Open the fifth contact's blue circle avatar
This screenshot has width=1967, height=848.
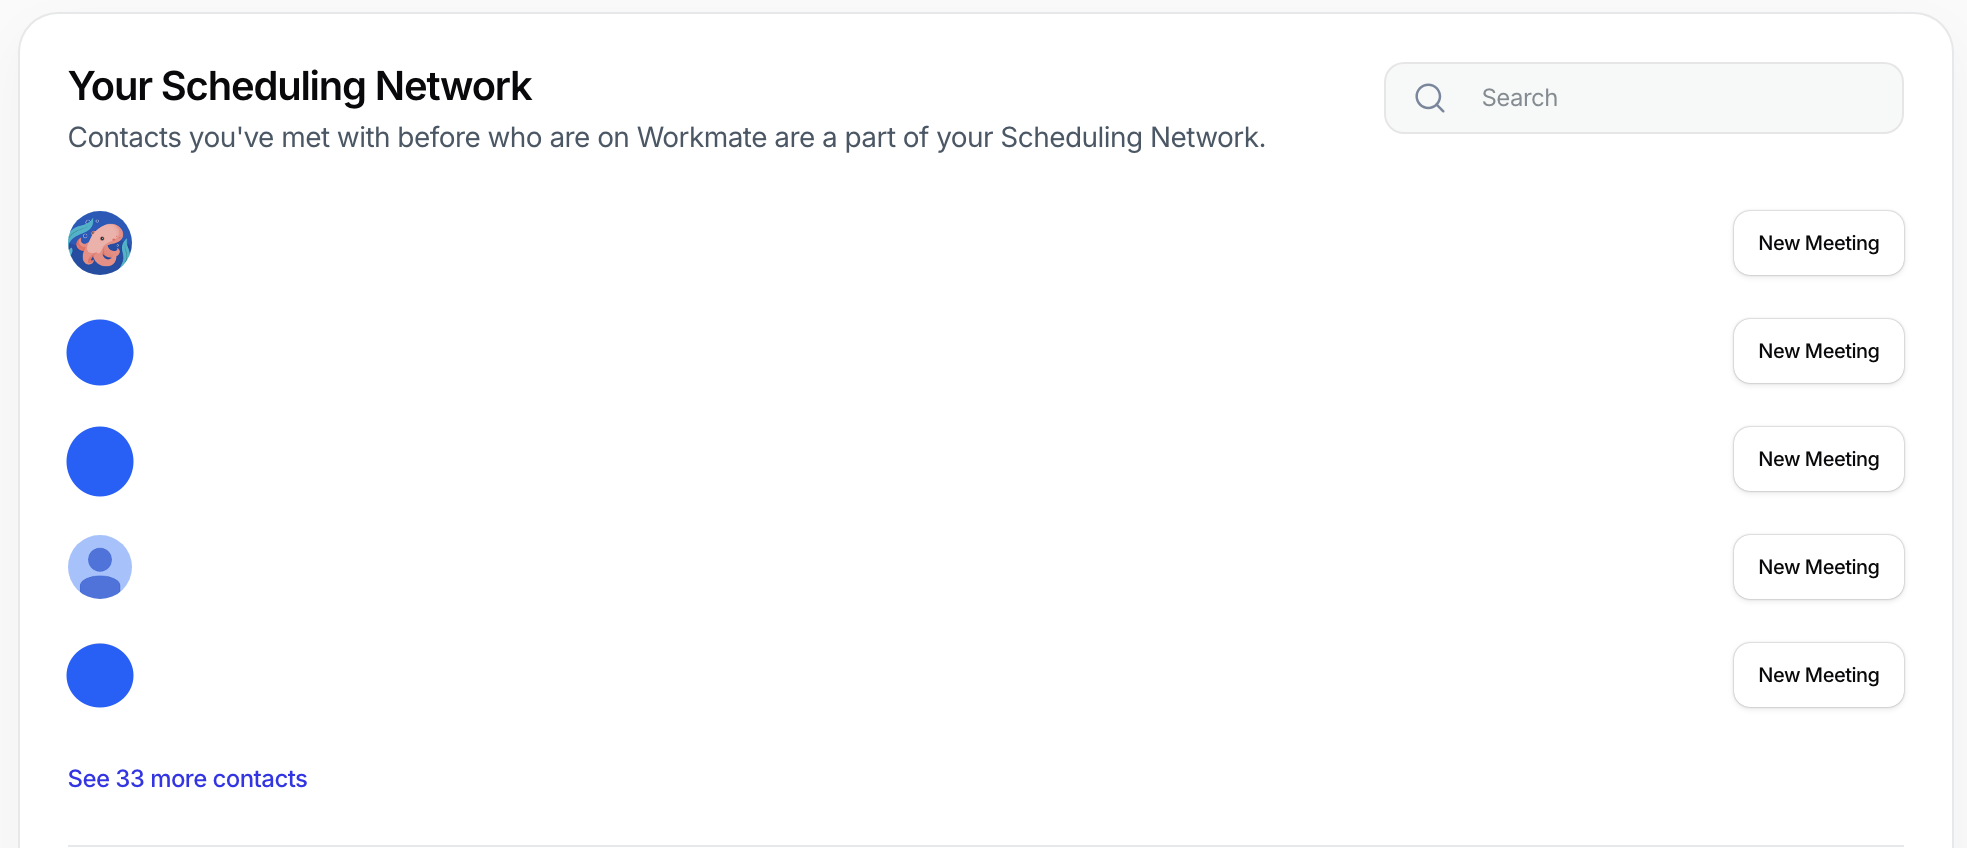click(100, 675)
